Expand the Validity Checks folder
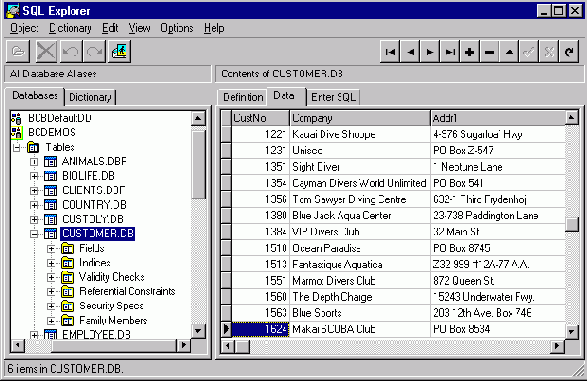This screenshot has width=587, height=381. click(51, 277)
